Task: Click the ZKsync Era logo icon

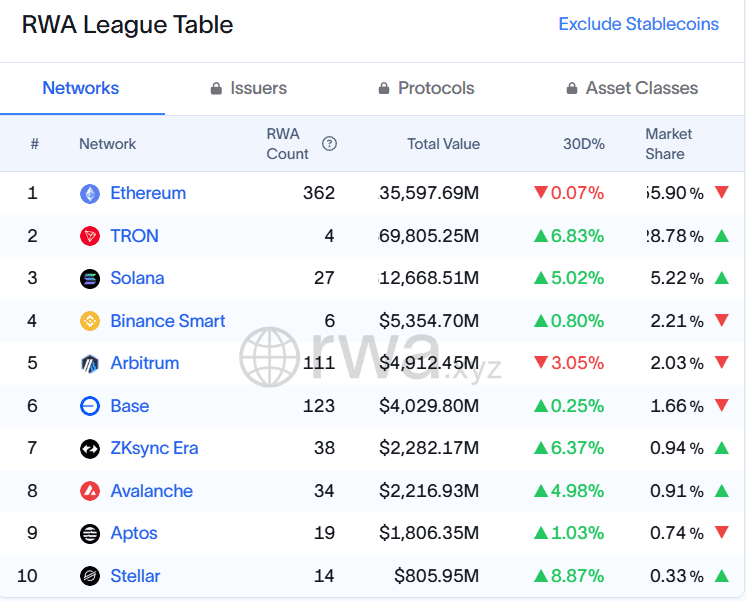Action: coord(89,448)
